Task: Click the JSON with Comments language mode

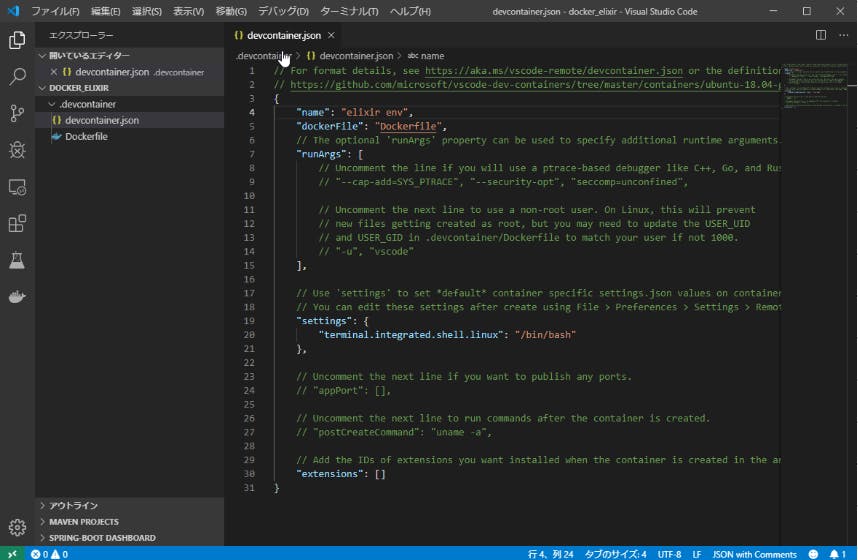Action: [753, 553]
